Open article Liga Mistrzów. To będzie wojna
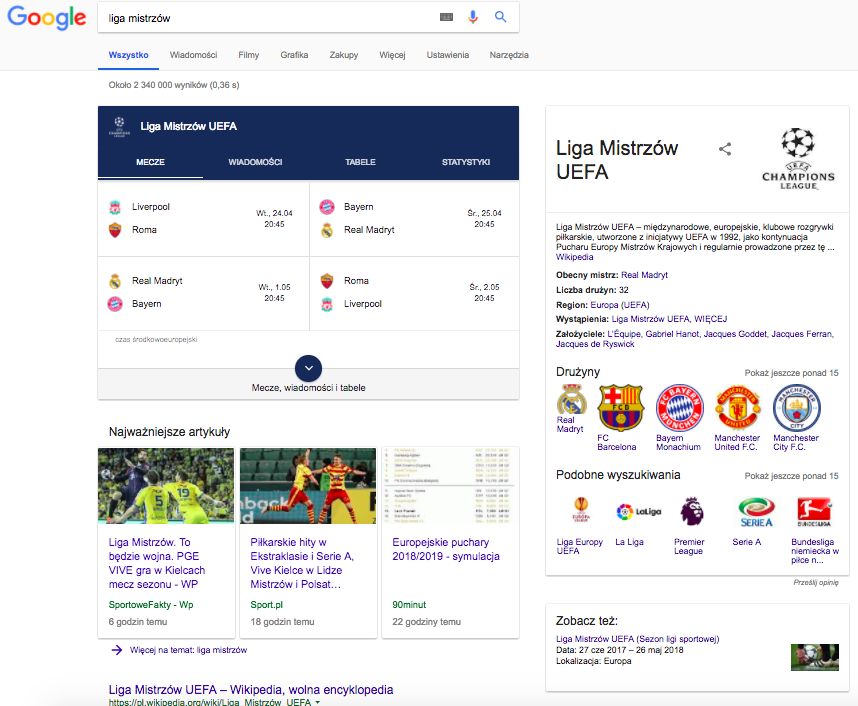The width and height of the screenshot is (858, 706). pyautogui.click(x=157, y=563)
